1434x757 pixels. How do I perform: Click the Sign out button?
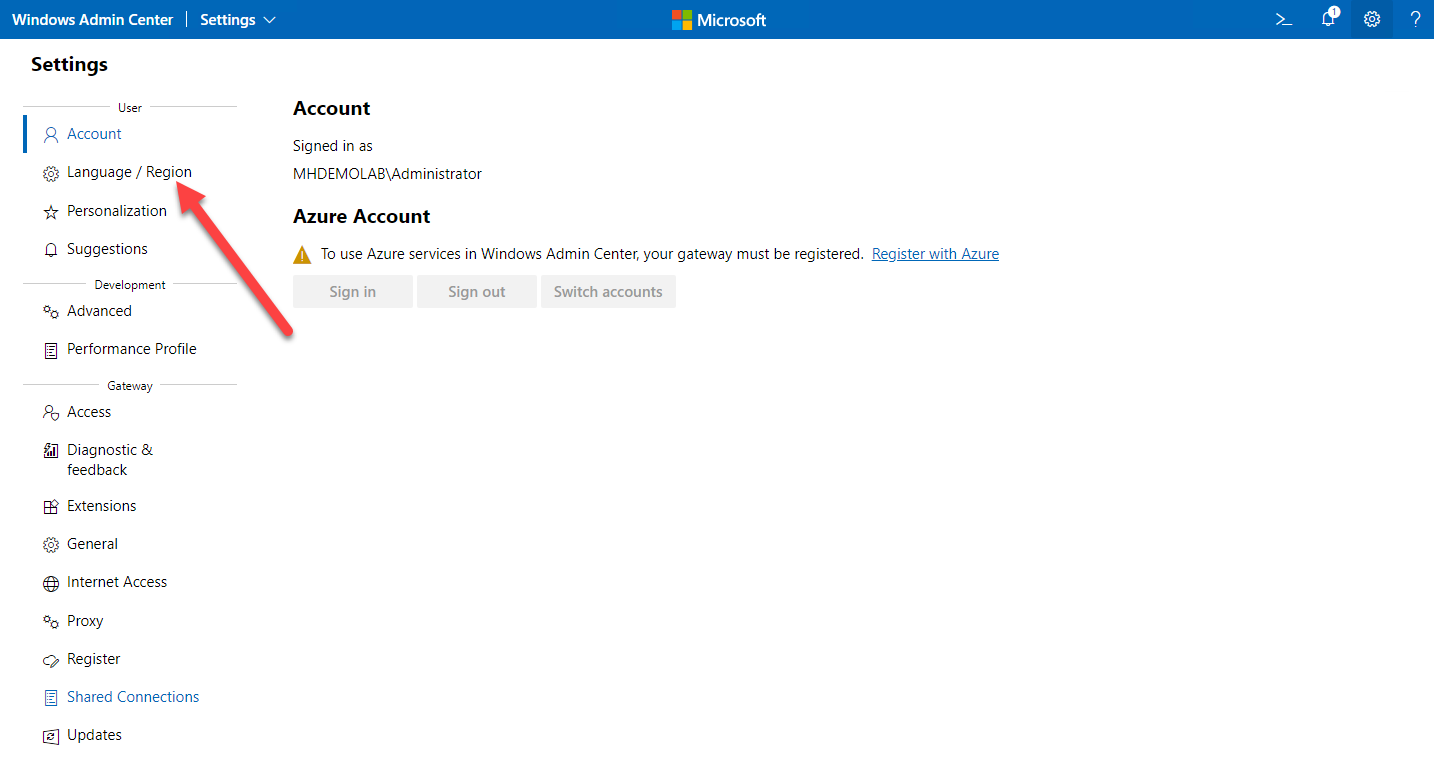pyautogui.click(x=477, y=292)
